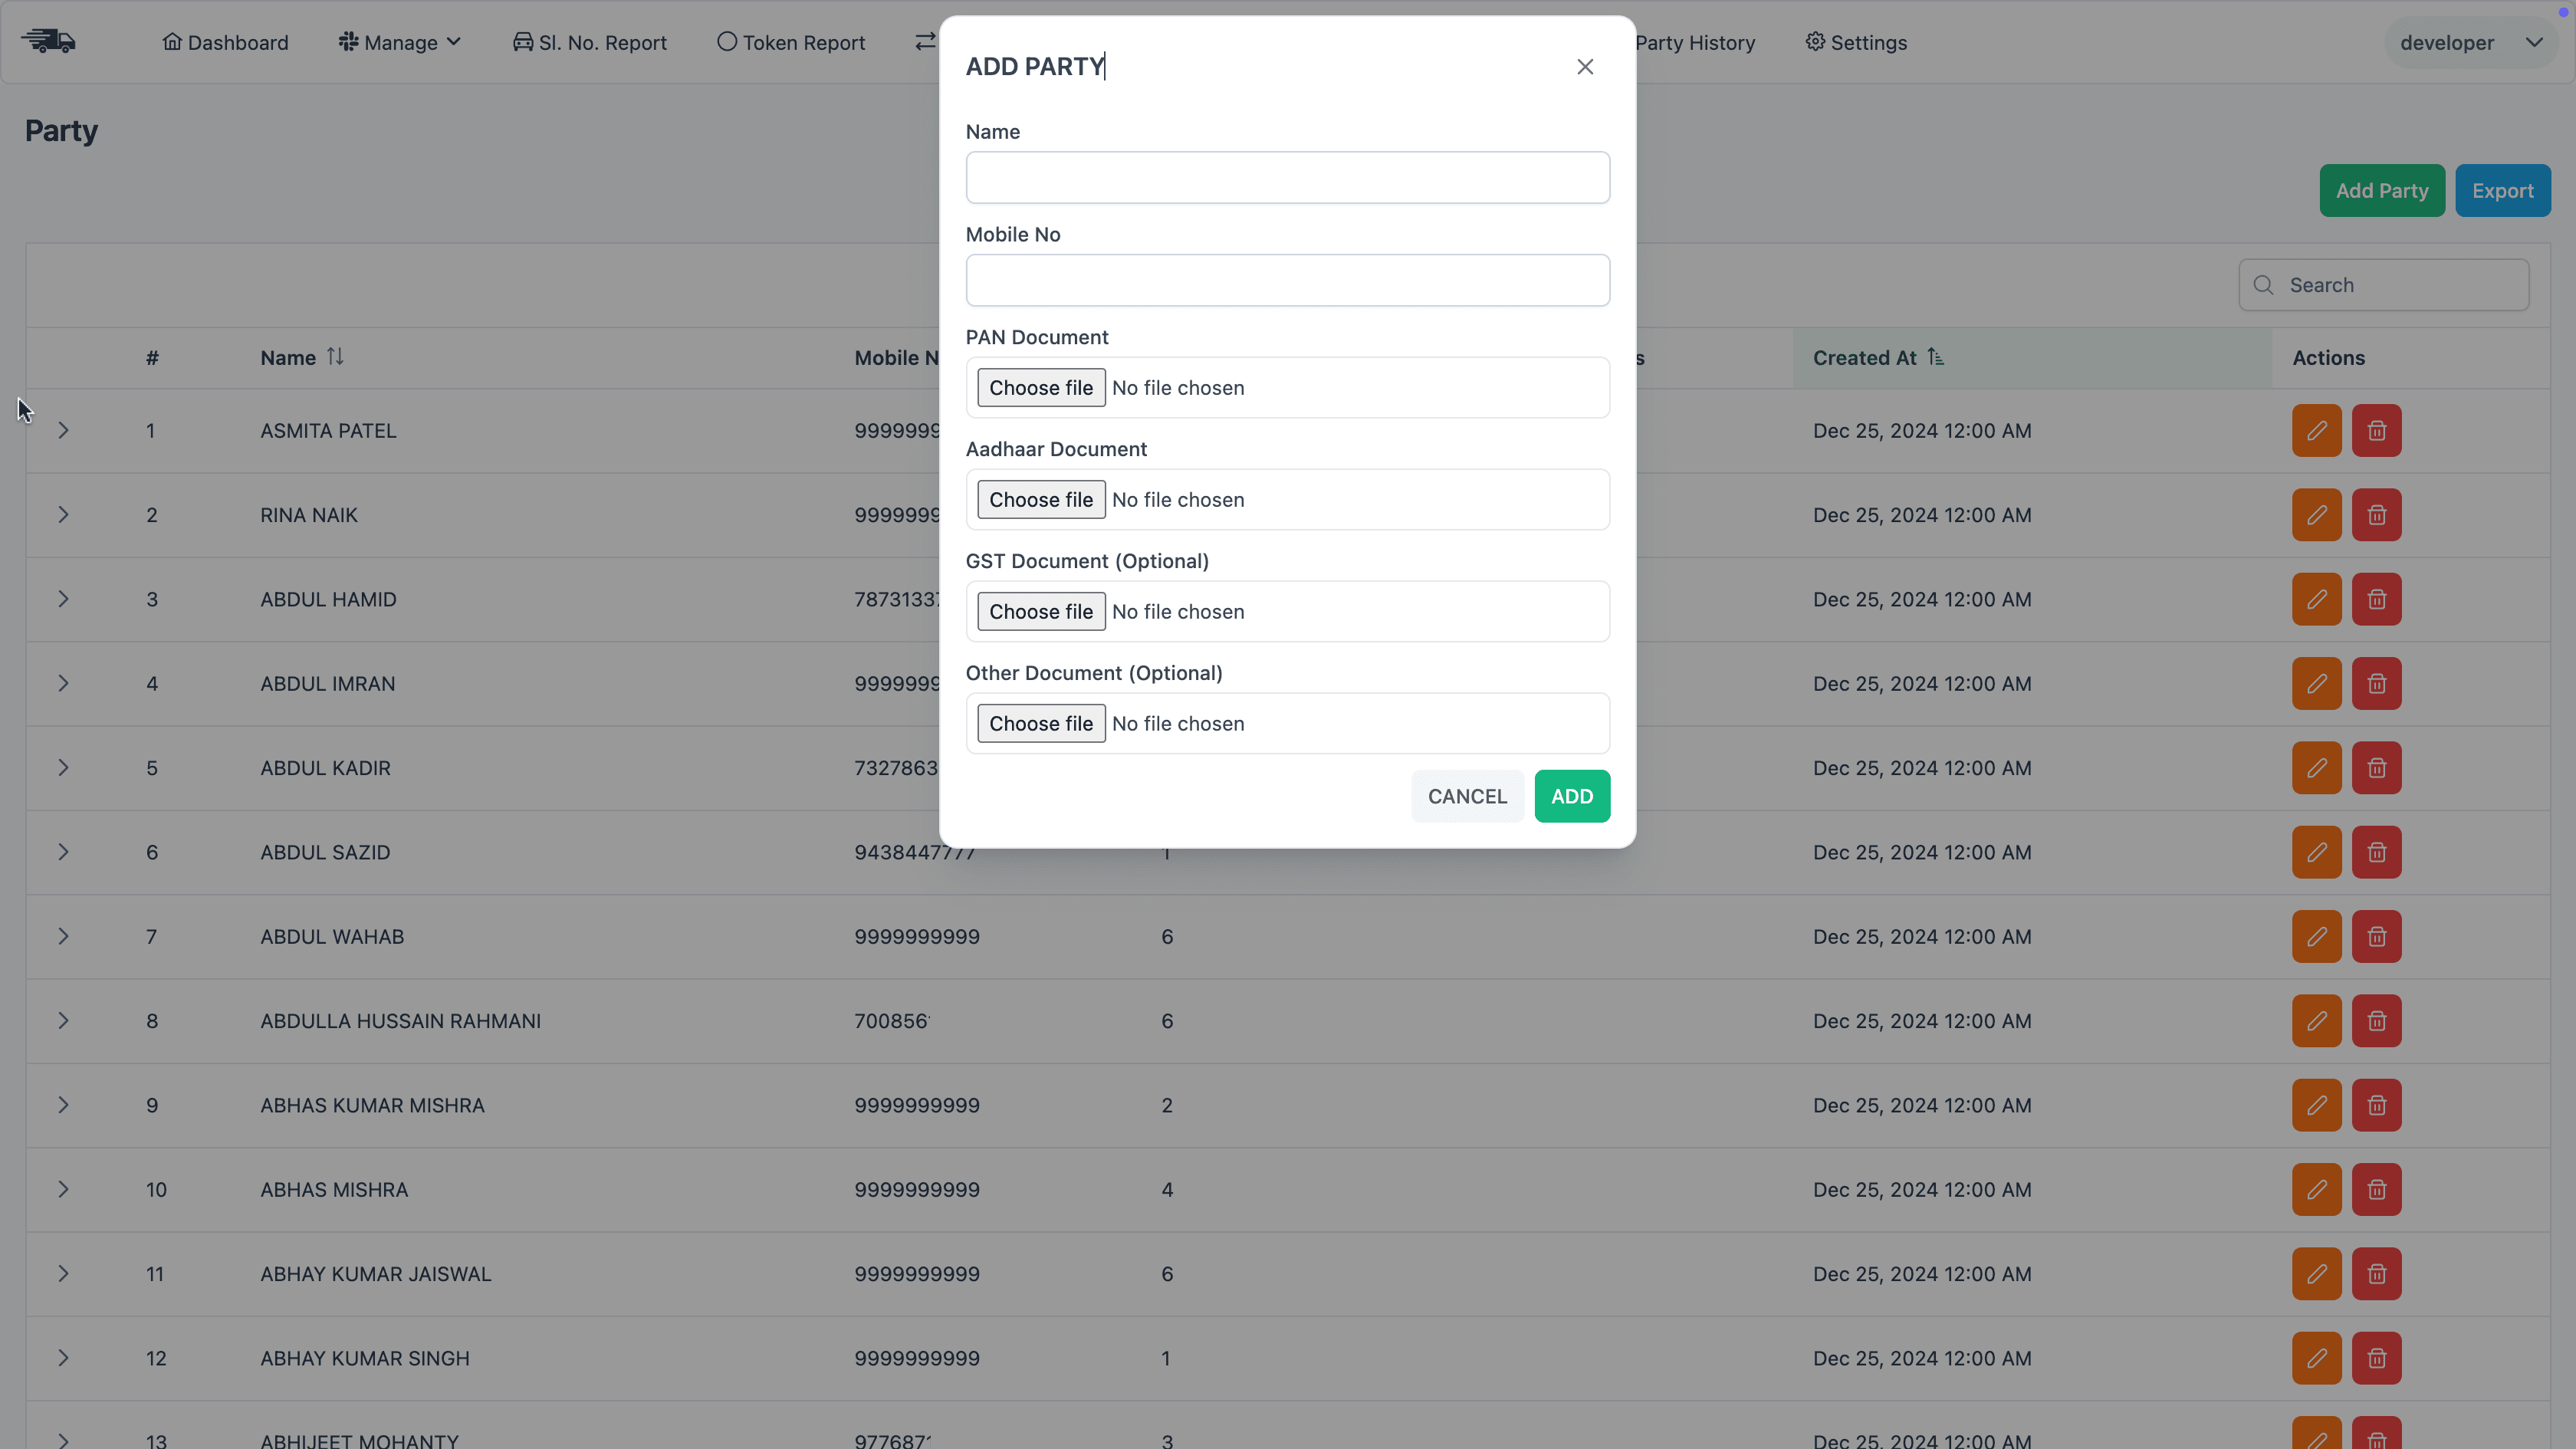Click the edit pencil icon for ABDUL WAHAB
Image resolution: width=2576 pixels, height=1449 pixels.
coord(2316,937)
